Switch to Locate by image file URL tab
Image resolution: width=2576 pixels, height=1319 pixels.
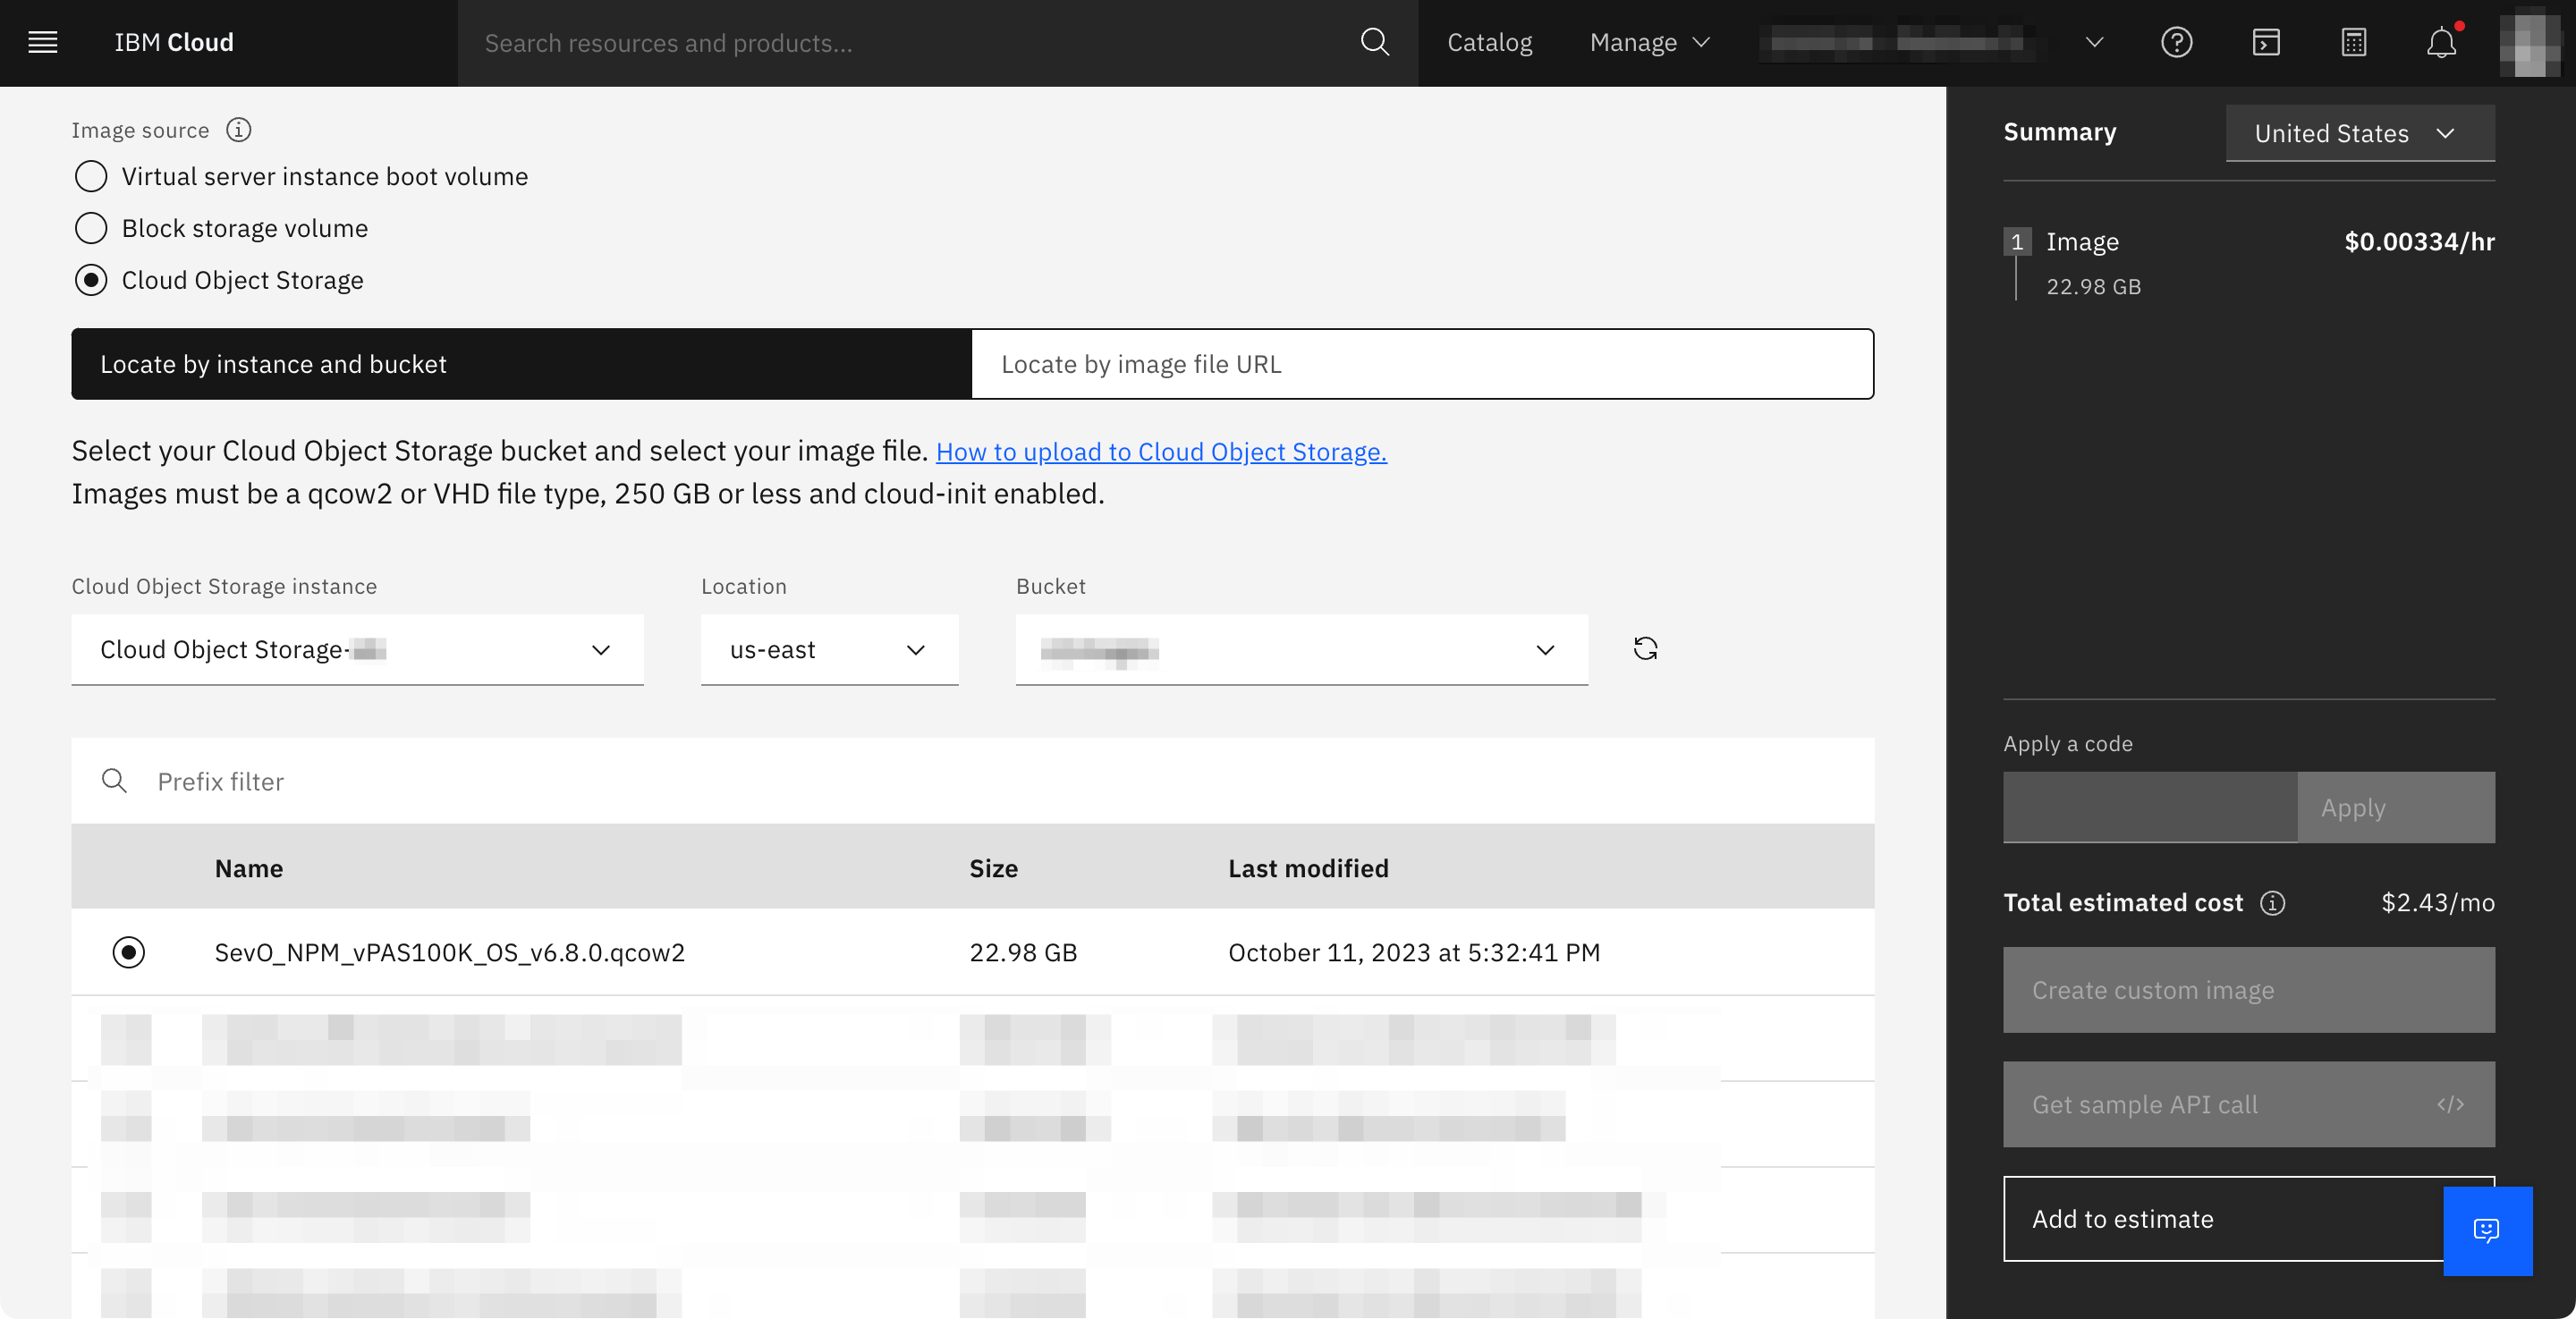(x=1422, y=363)
